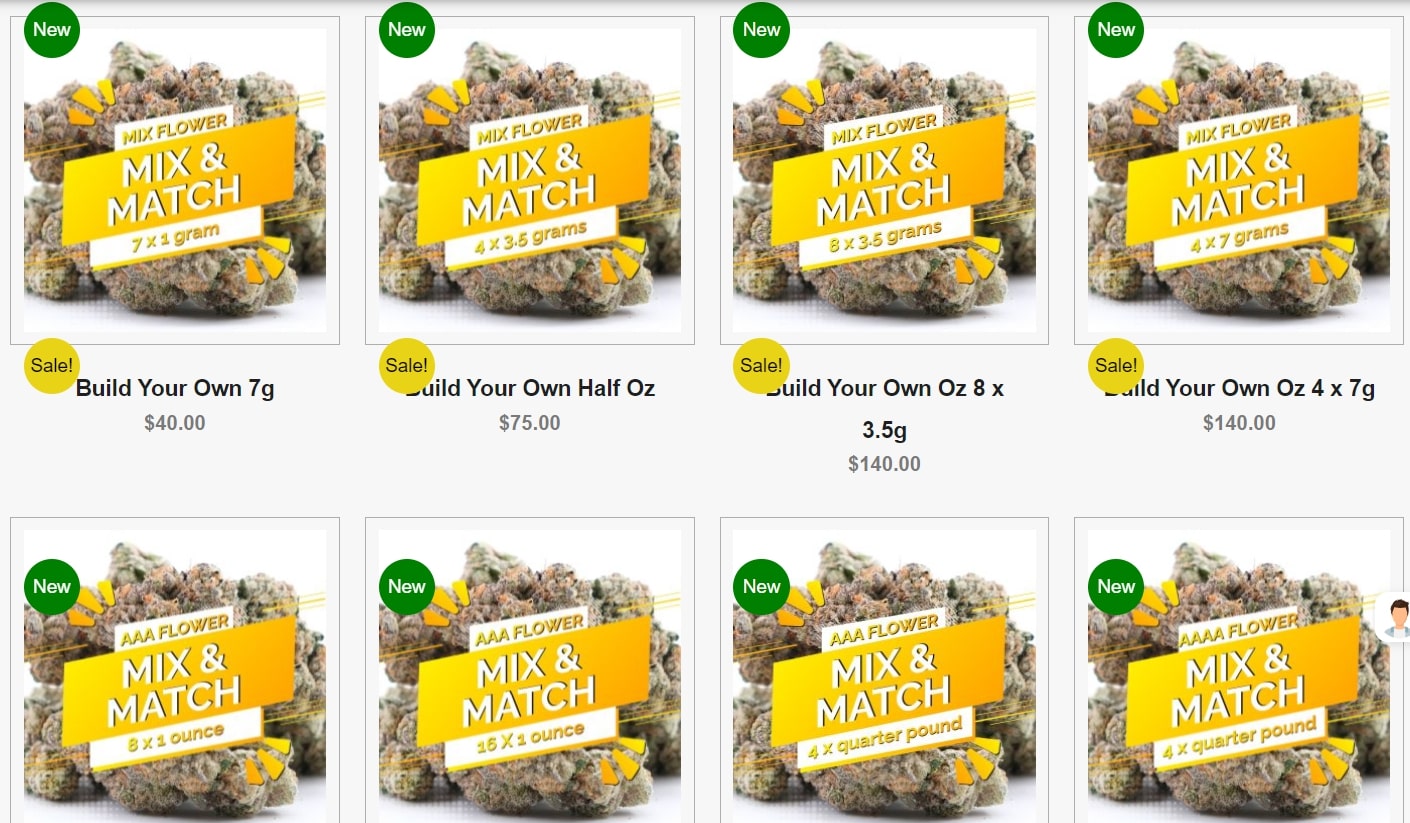Open the support chat avatar icon

(x=1397, y=617)
